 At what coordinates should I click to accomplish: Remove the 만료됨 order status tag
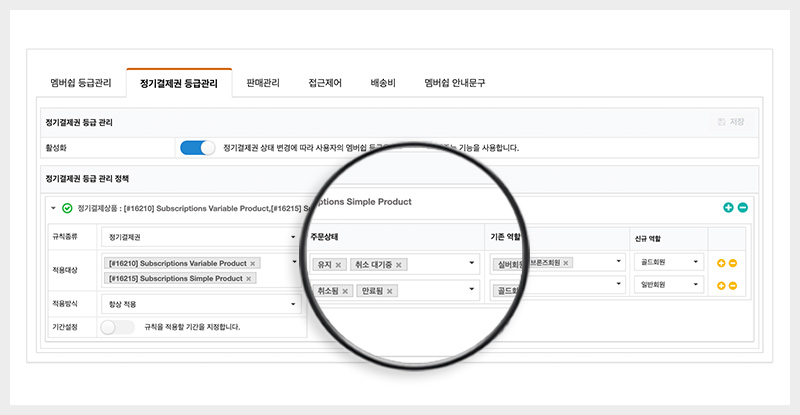(x=390, y=291)
